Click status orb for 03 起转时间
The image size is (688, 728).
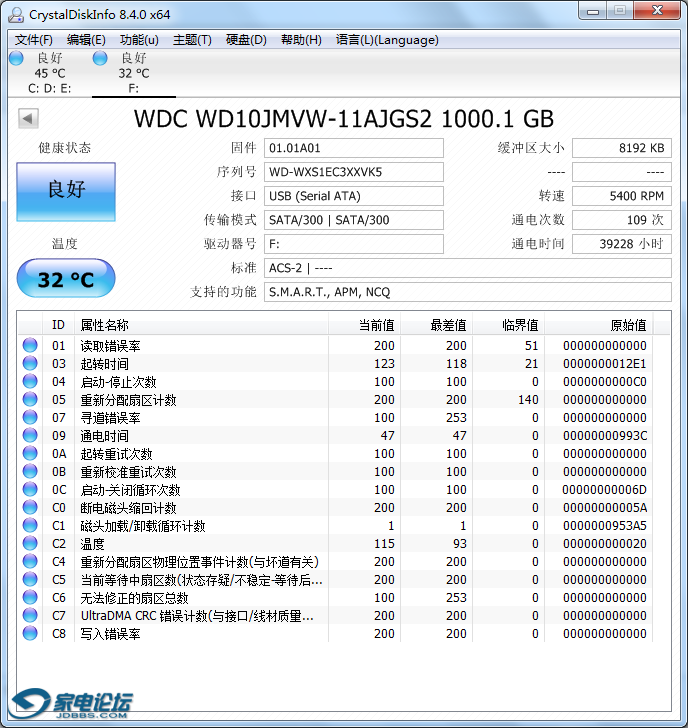pos(30,363)
